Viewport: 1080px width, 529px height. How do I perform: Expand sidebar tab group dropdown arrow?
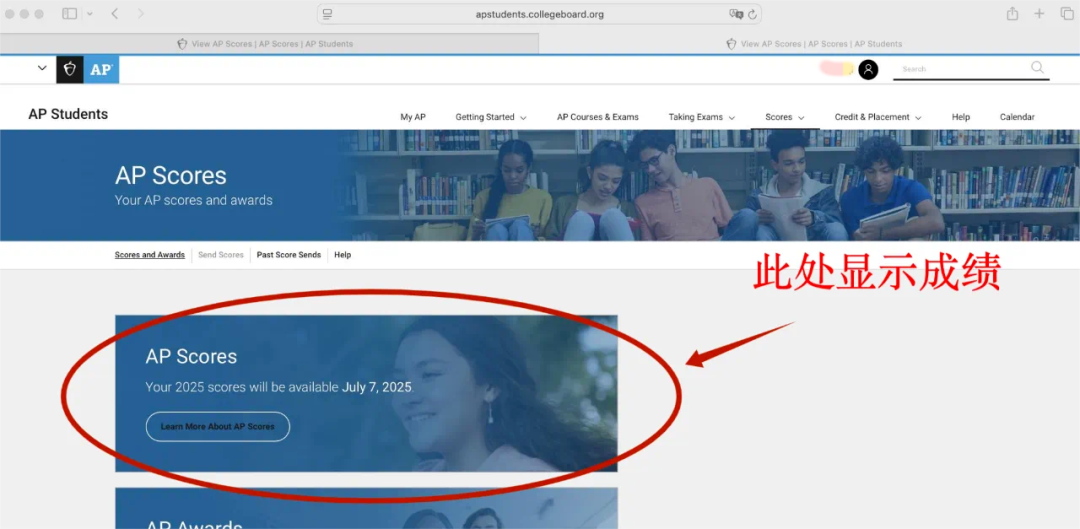click(x=90, y=14)
